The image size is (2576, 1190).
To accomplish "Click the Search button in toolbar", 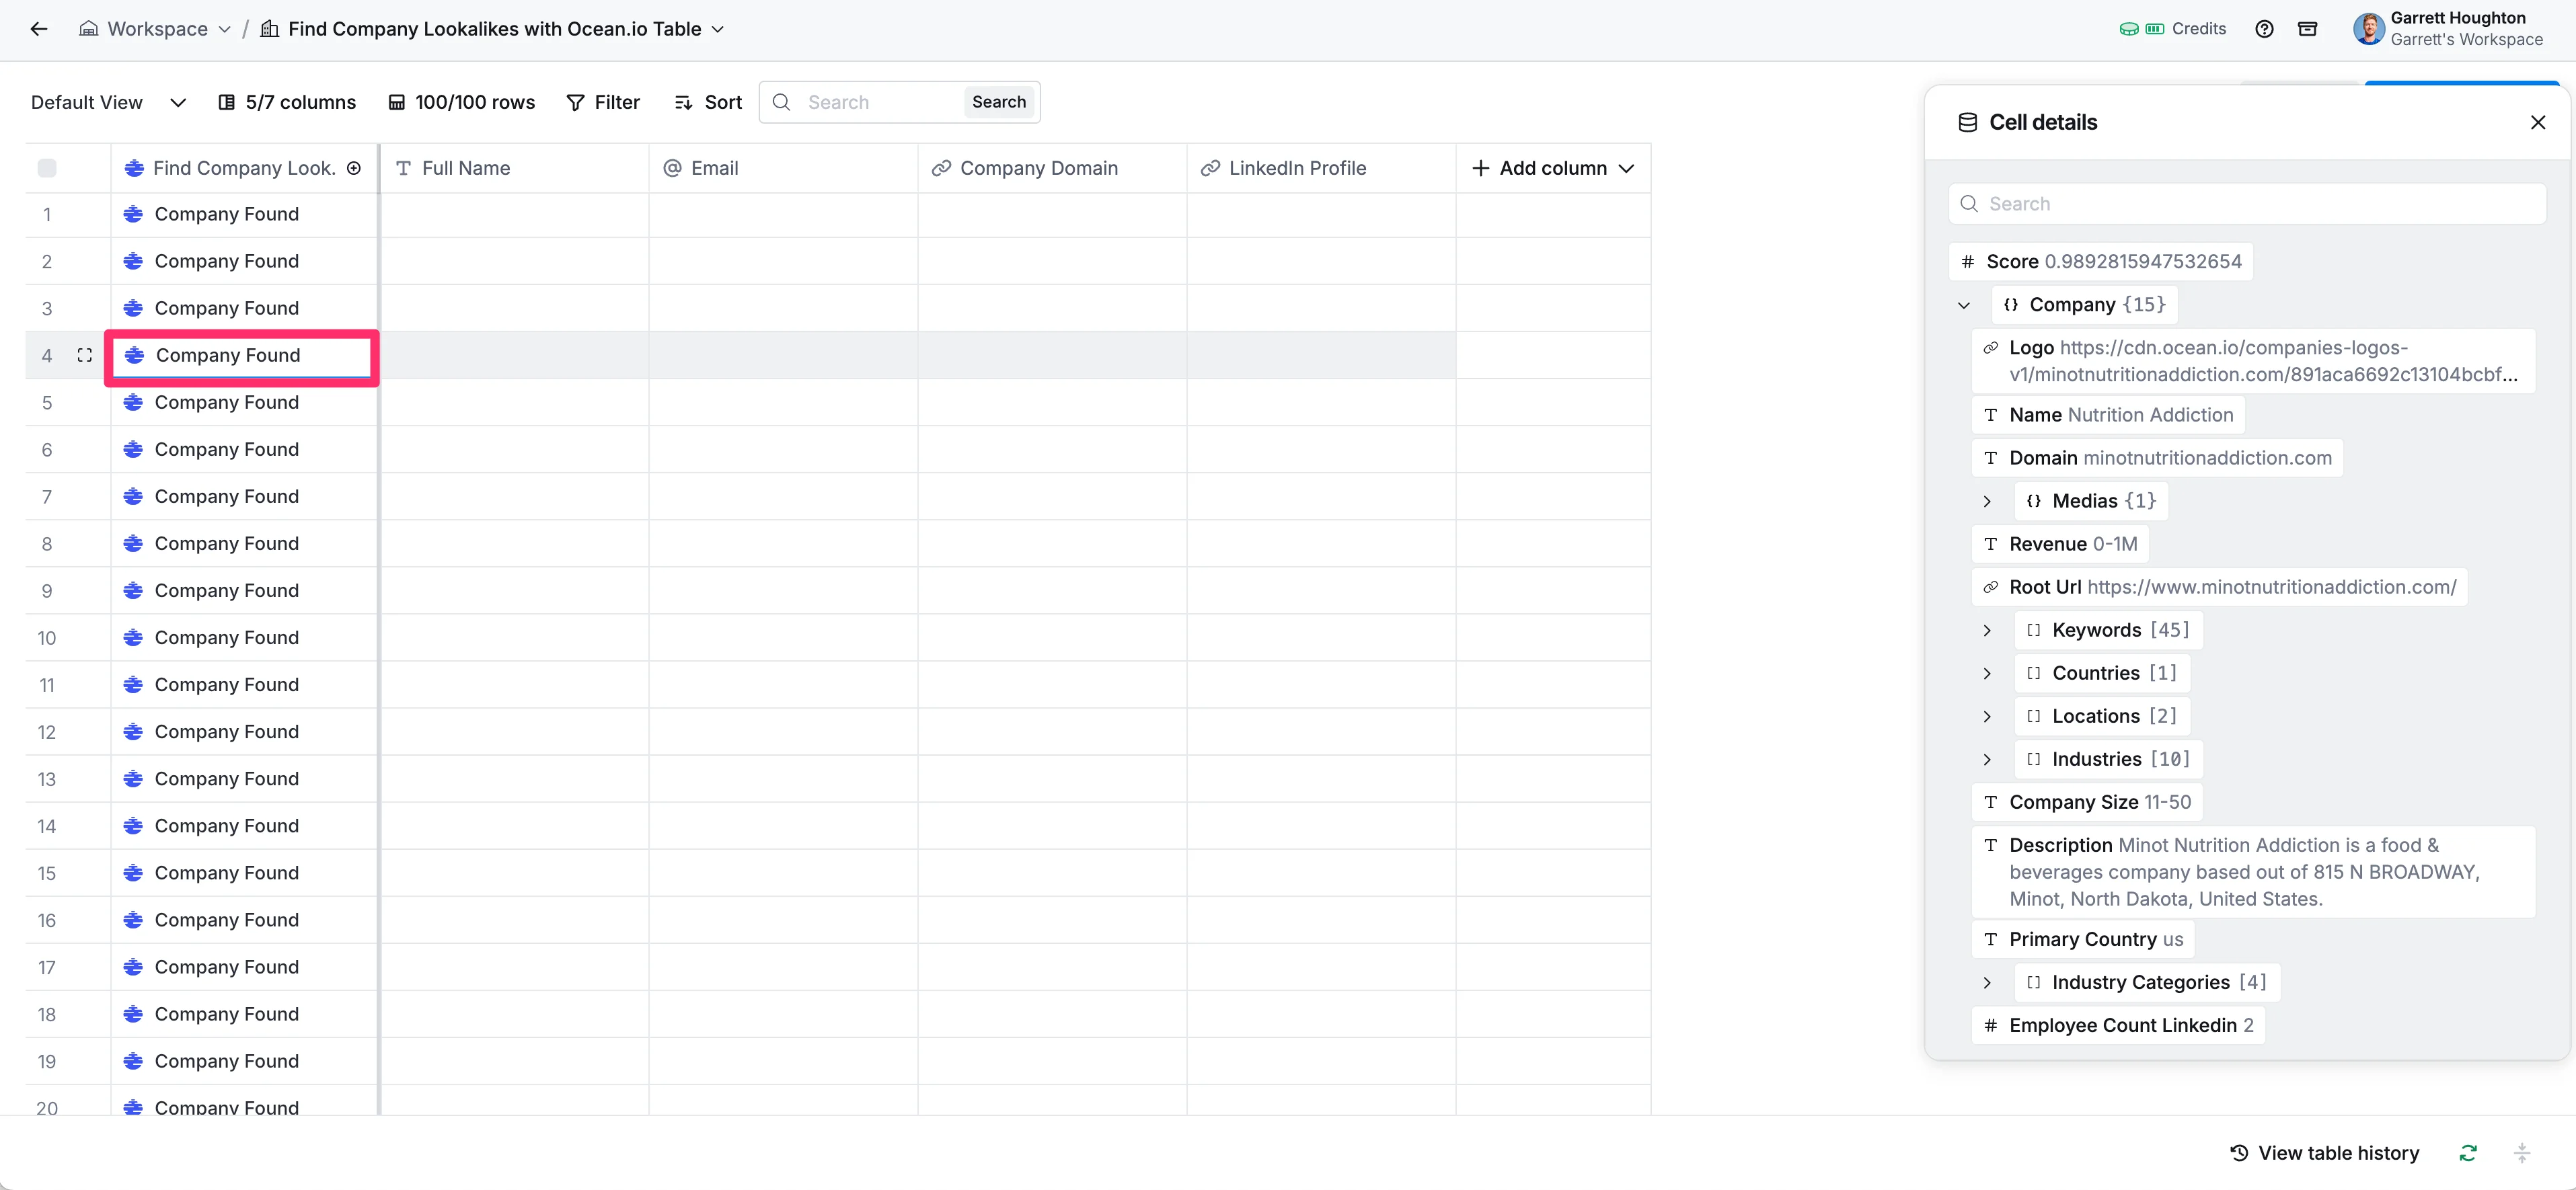I will click(998, 102).
